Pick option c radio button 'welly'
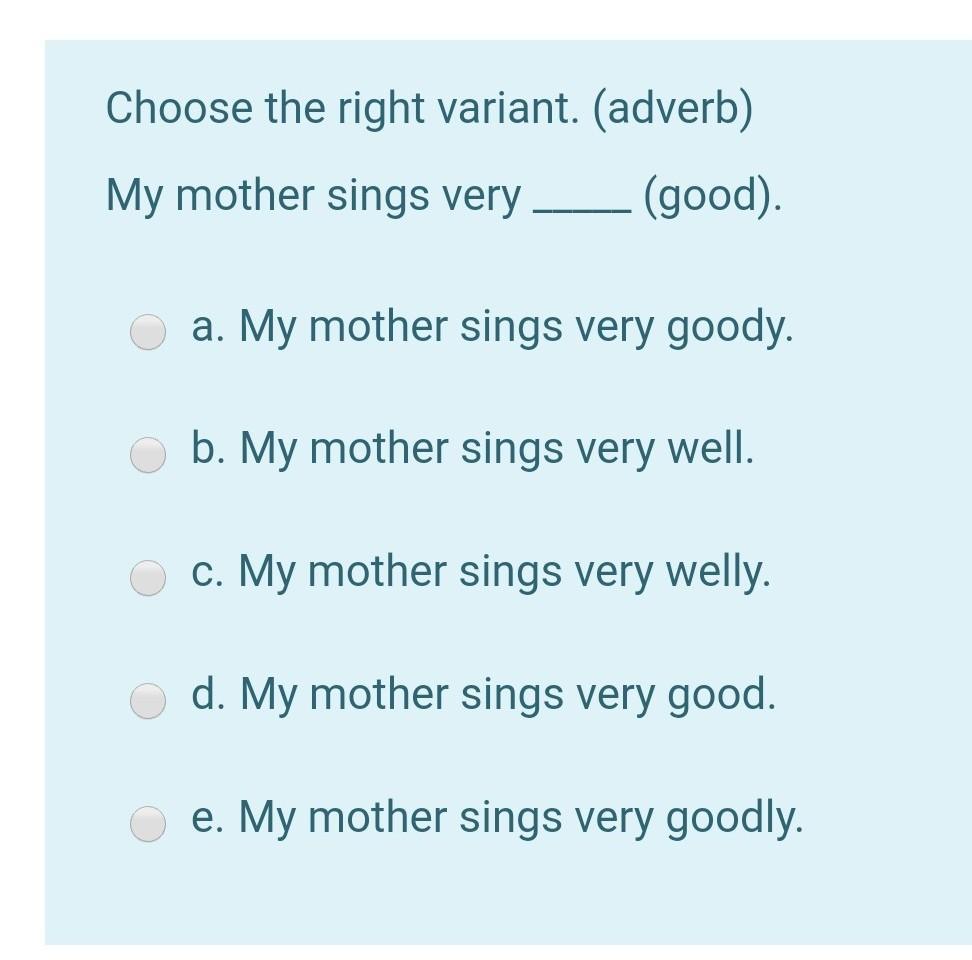The image size is (972, 960). [148, 578]
